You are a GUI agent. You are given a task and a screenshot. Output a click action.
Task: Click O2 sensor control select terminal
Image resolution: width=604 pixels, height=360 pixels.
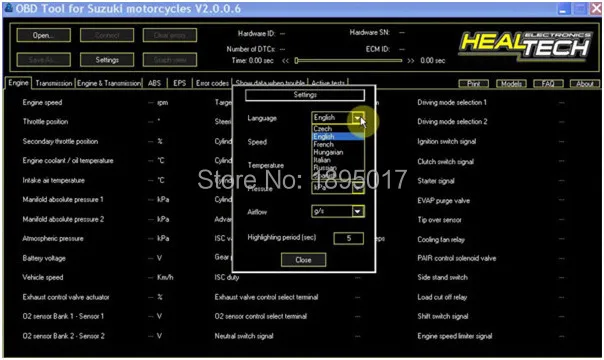(x=261, y=316)
